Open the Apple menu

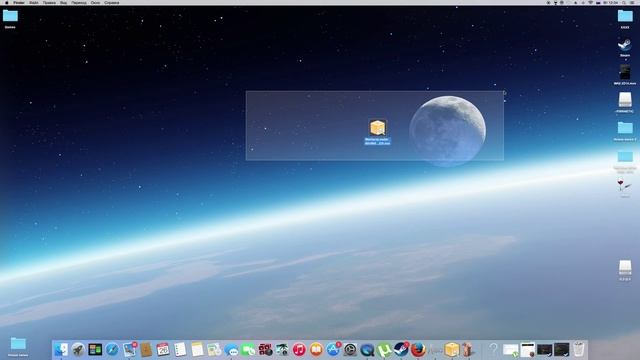tap(7, 2)
